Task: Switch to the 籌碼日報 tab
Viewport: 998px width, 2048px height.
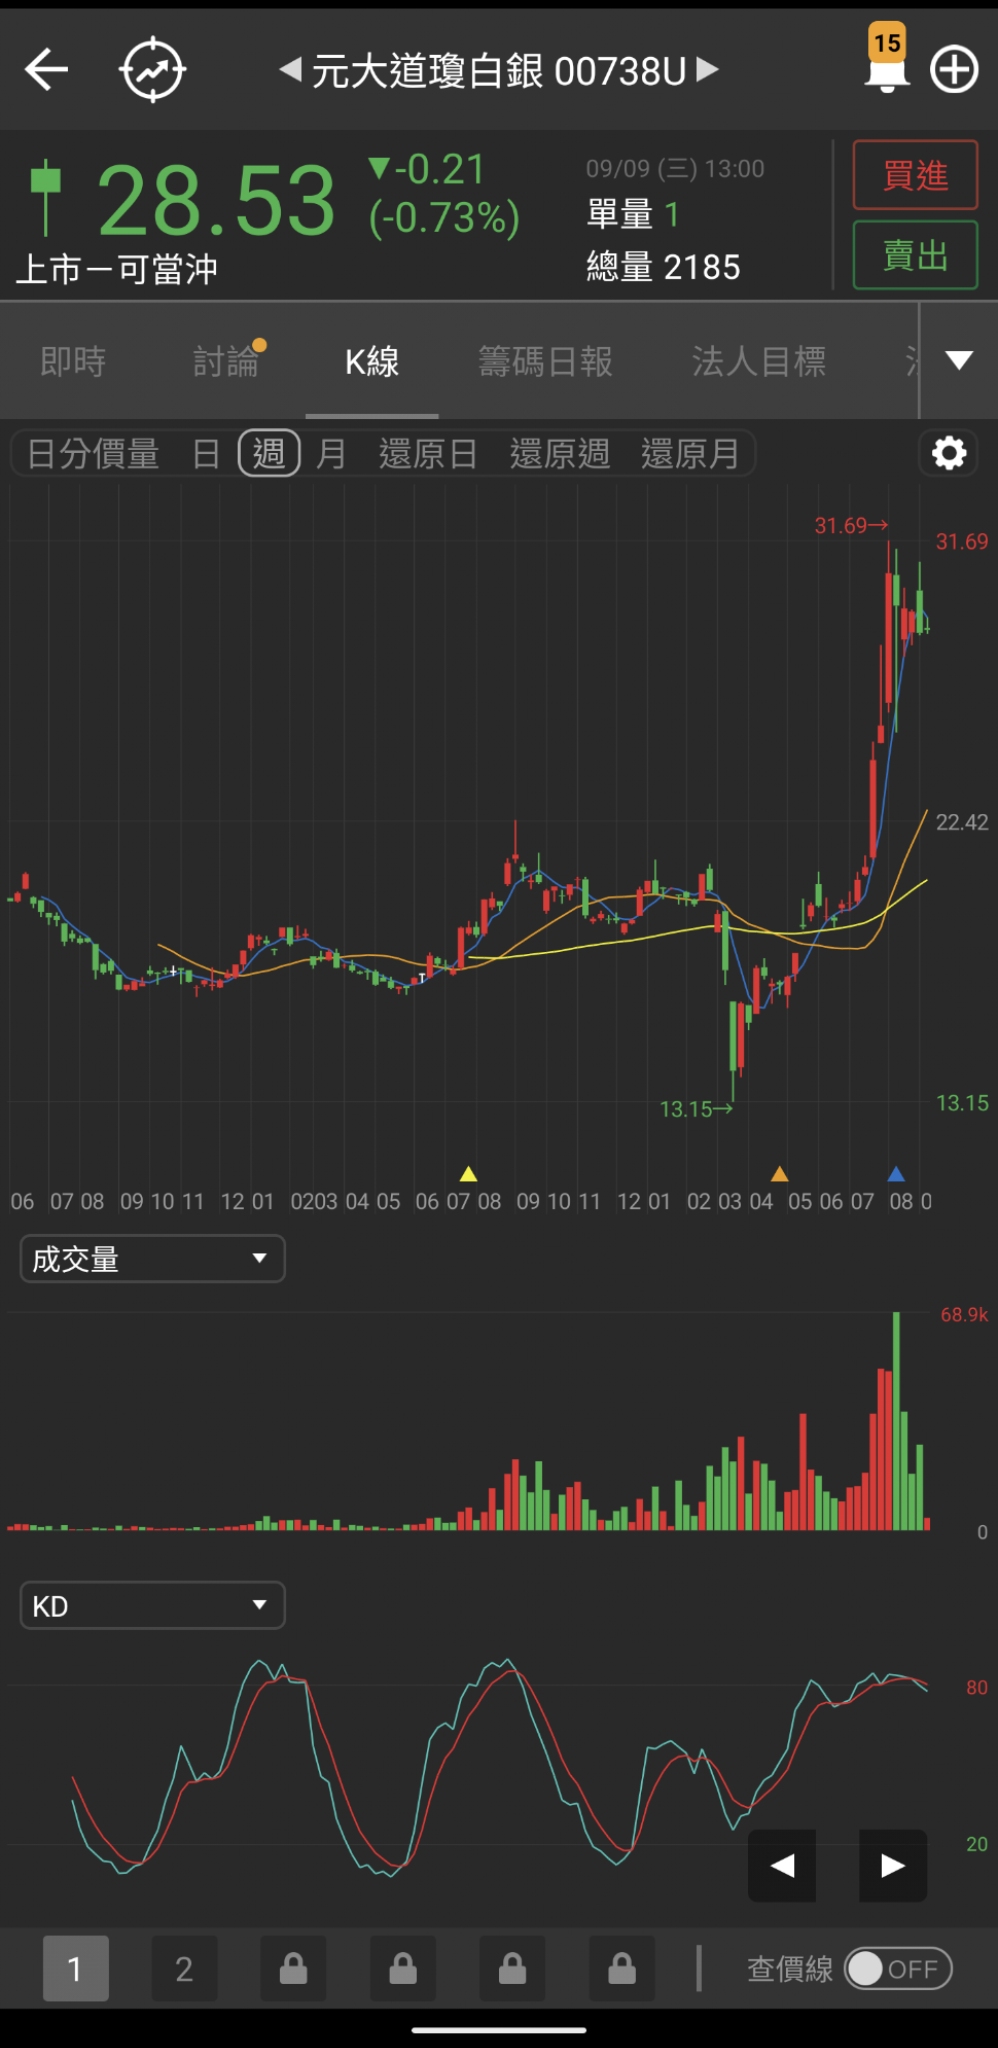Action: point(545,361)
